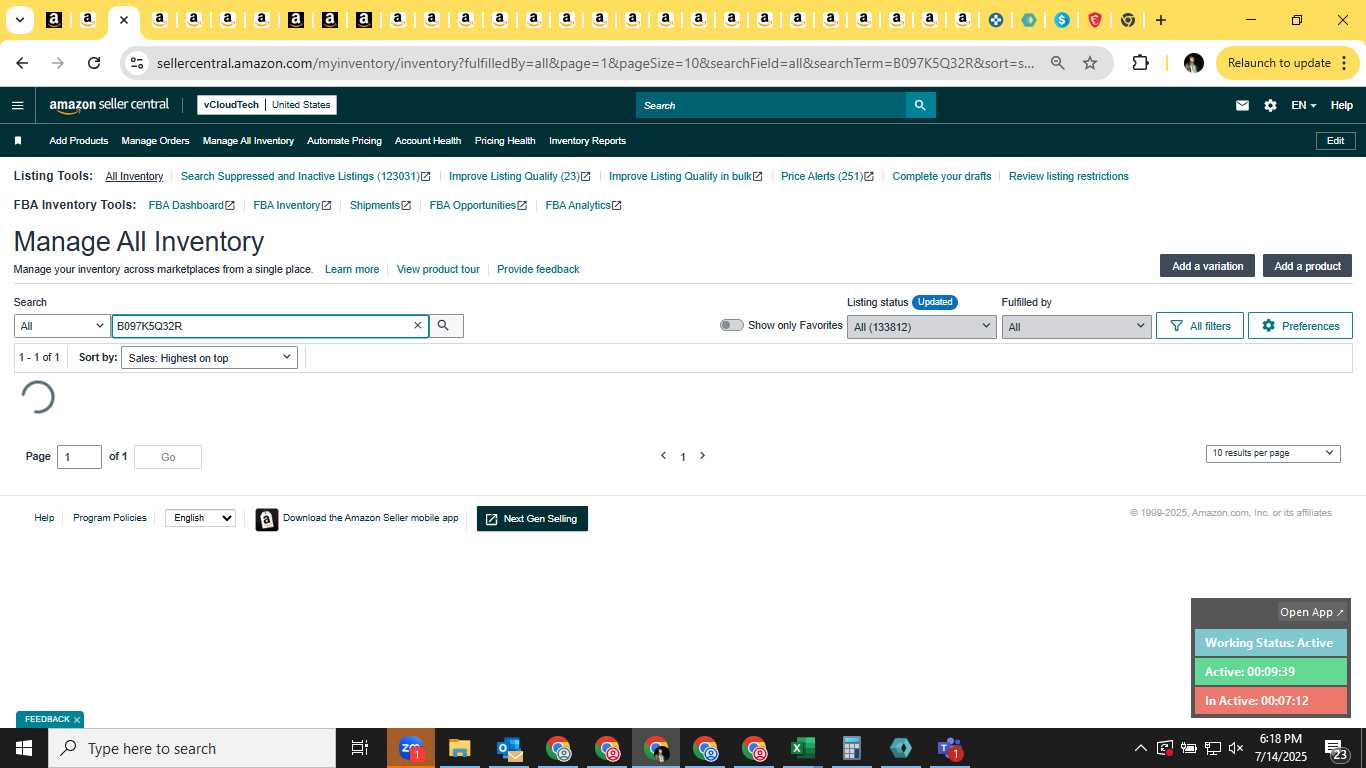Open the EN language dropdown
This screenshot has width=1366, height=768.
[x=1303, y=105]
